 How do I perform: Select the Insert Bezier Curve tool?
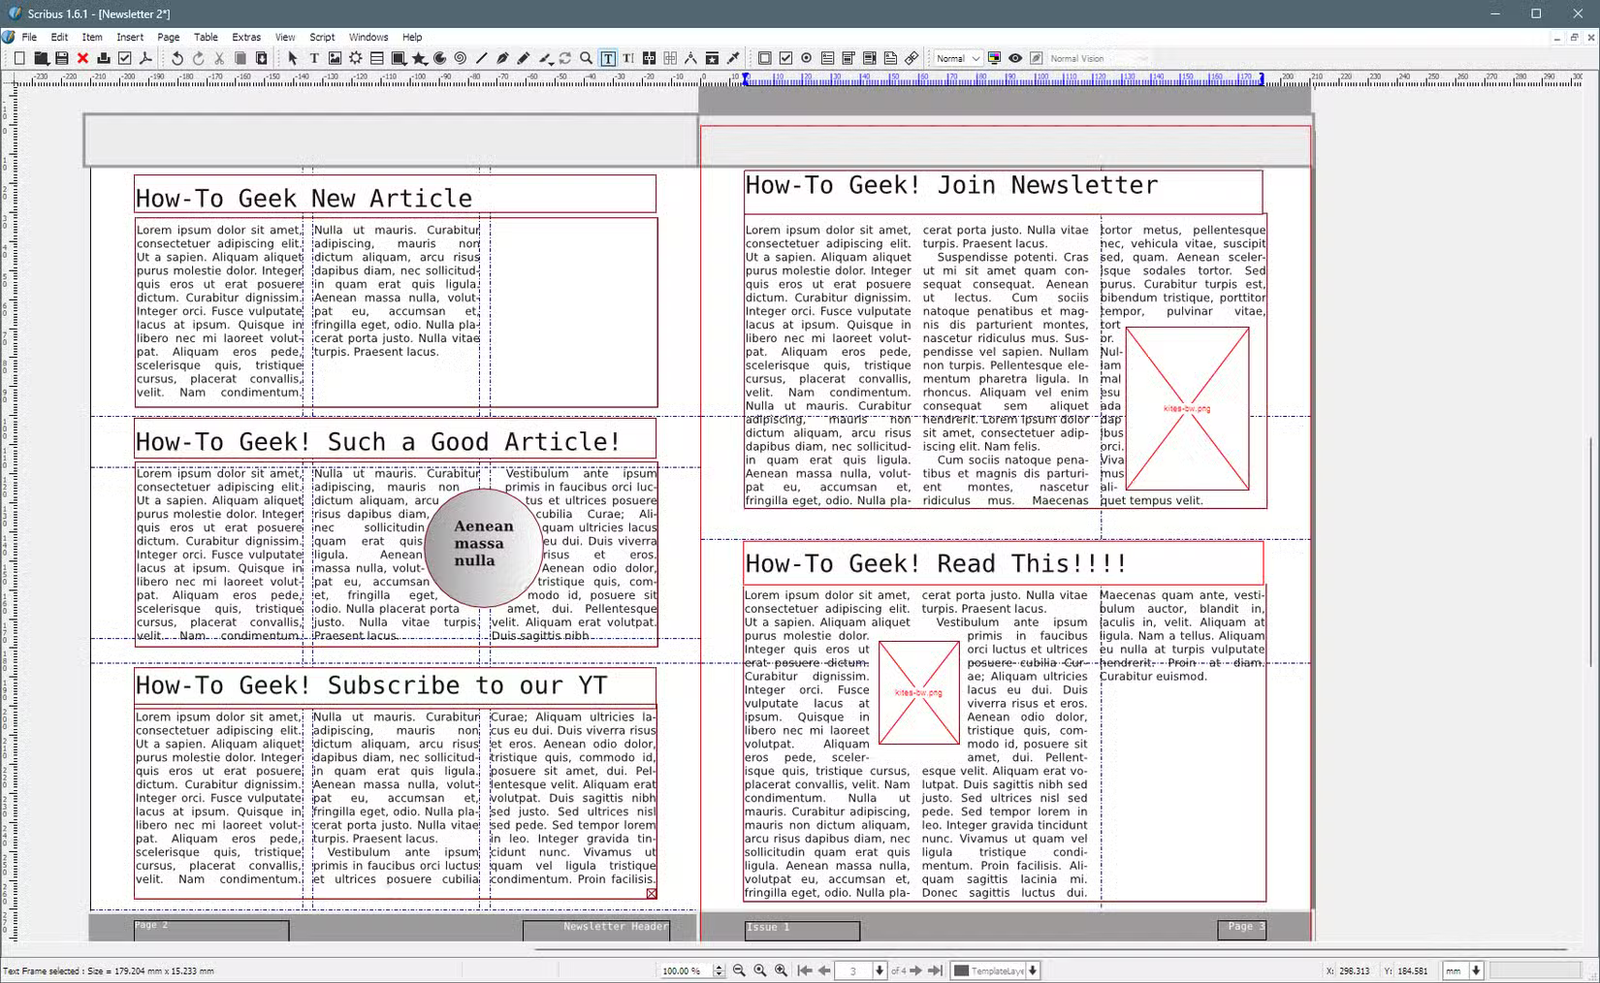point(501,57)
